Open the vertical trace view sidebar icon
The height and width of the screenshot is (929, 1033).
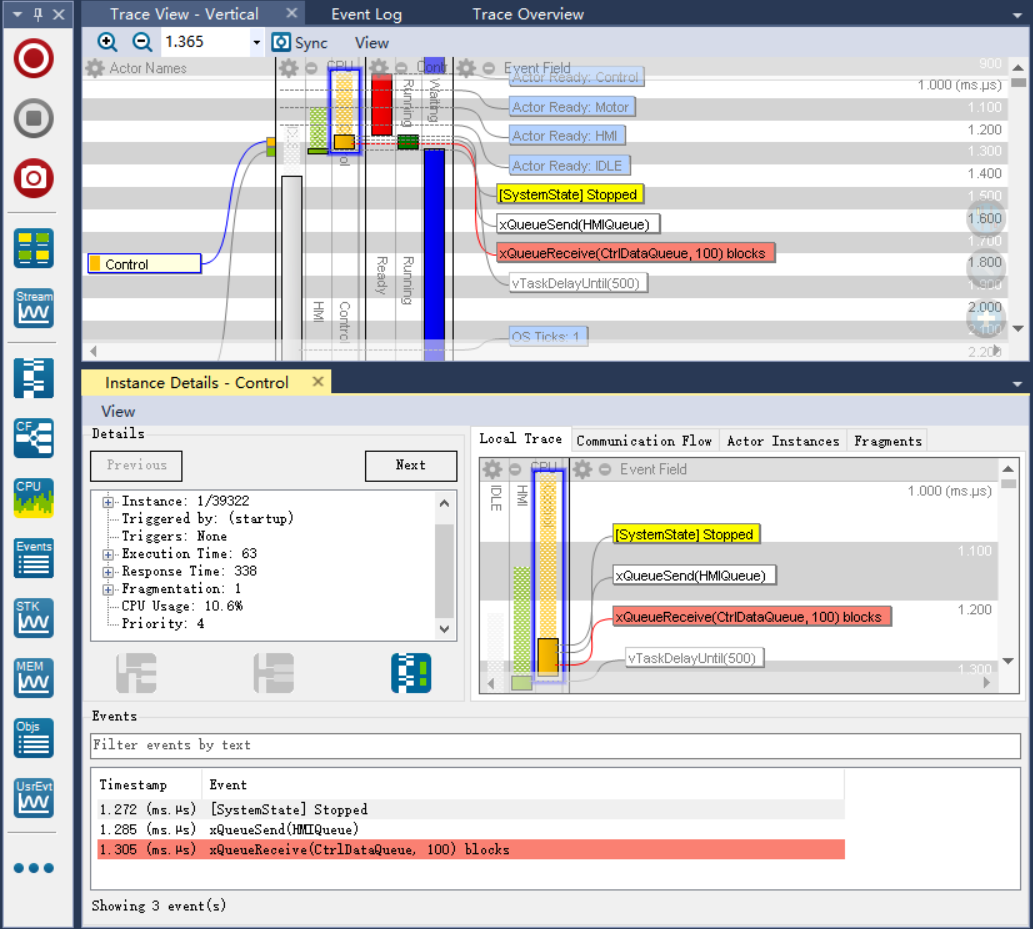34,378
